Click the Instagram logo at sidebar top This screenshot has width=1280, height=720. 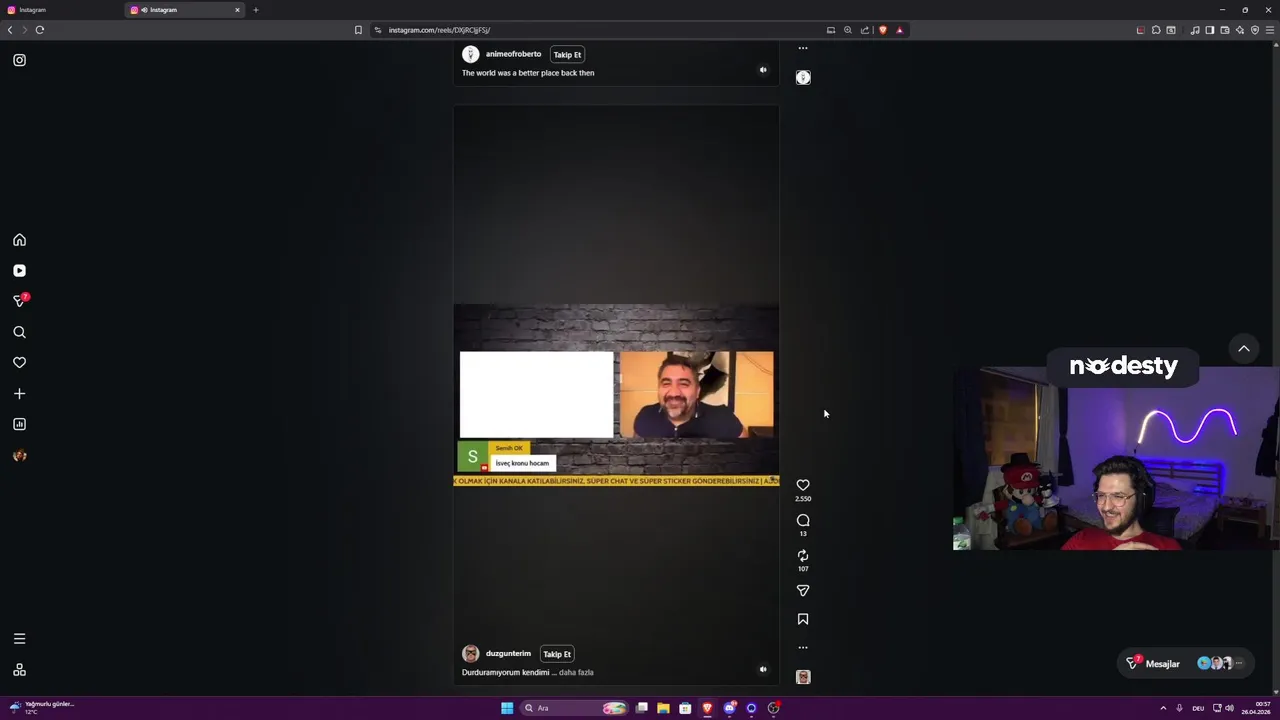pyautogui.click(x=19, y=60)
